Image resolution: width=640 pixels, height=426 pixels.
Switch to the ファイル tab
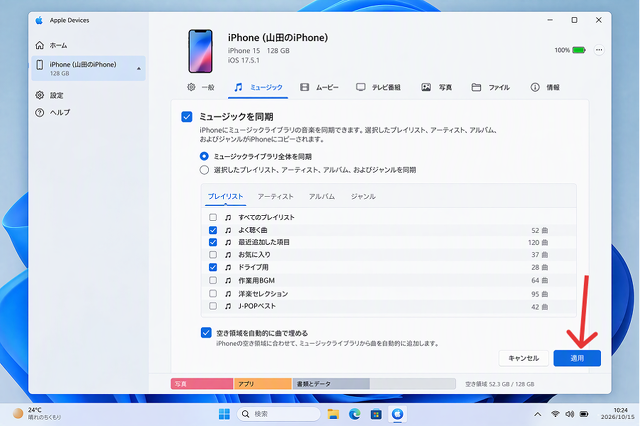point(491,87)
